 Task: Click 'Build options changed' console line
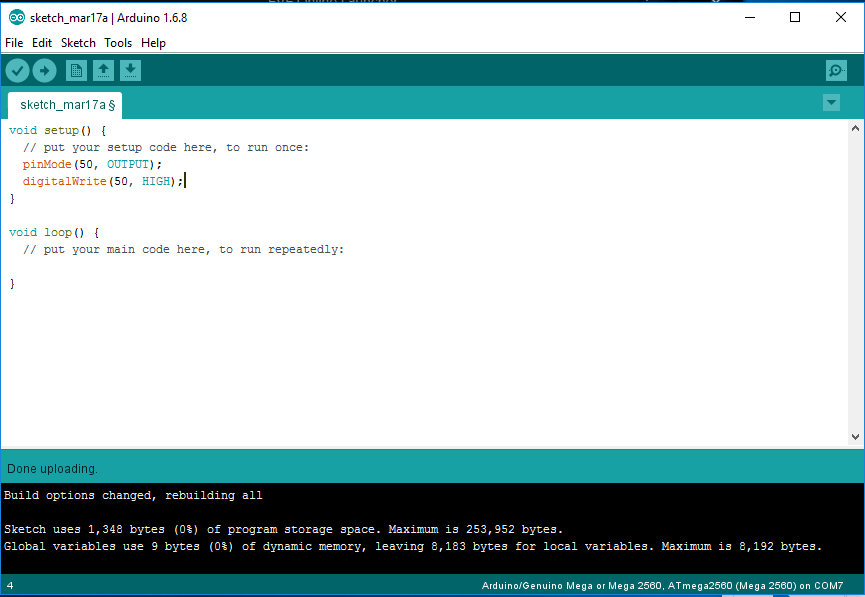pyautogui.click(x=133, y=495)
